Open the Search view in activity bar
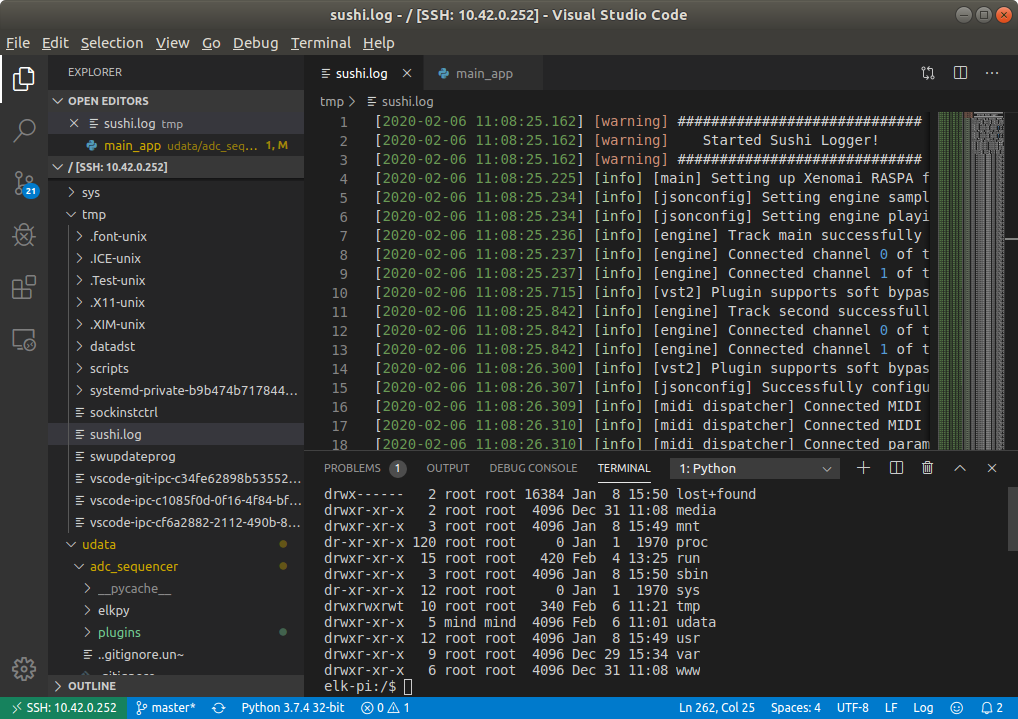Screen dimensions: 1018x719 coord(24,130)
